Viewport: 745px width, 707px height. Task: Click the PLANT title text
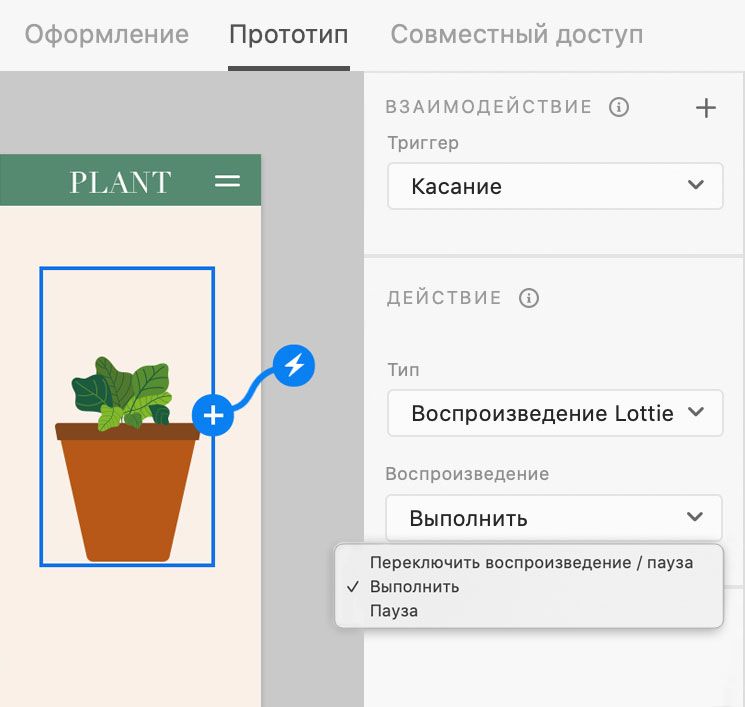(x=120, y=182)
